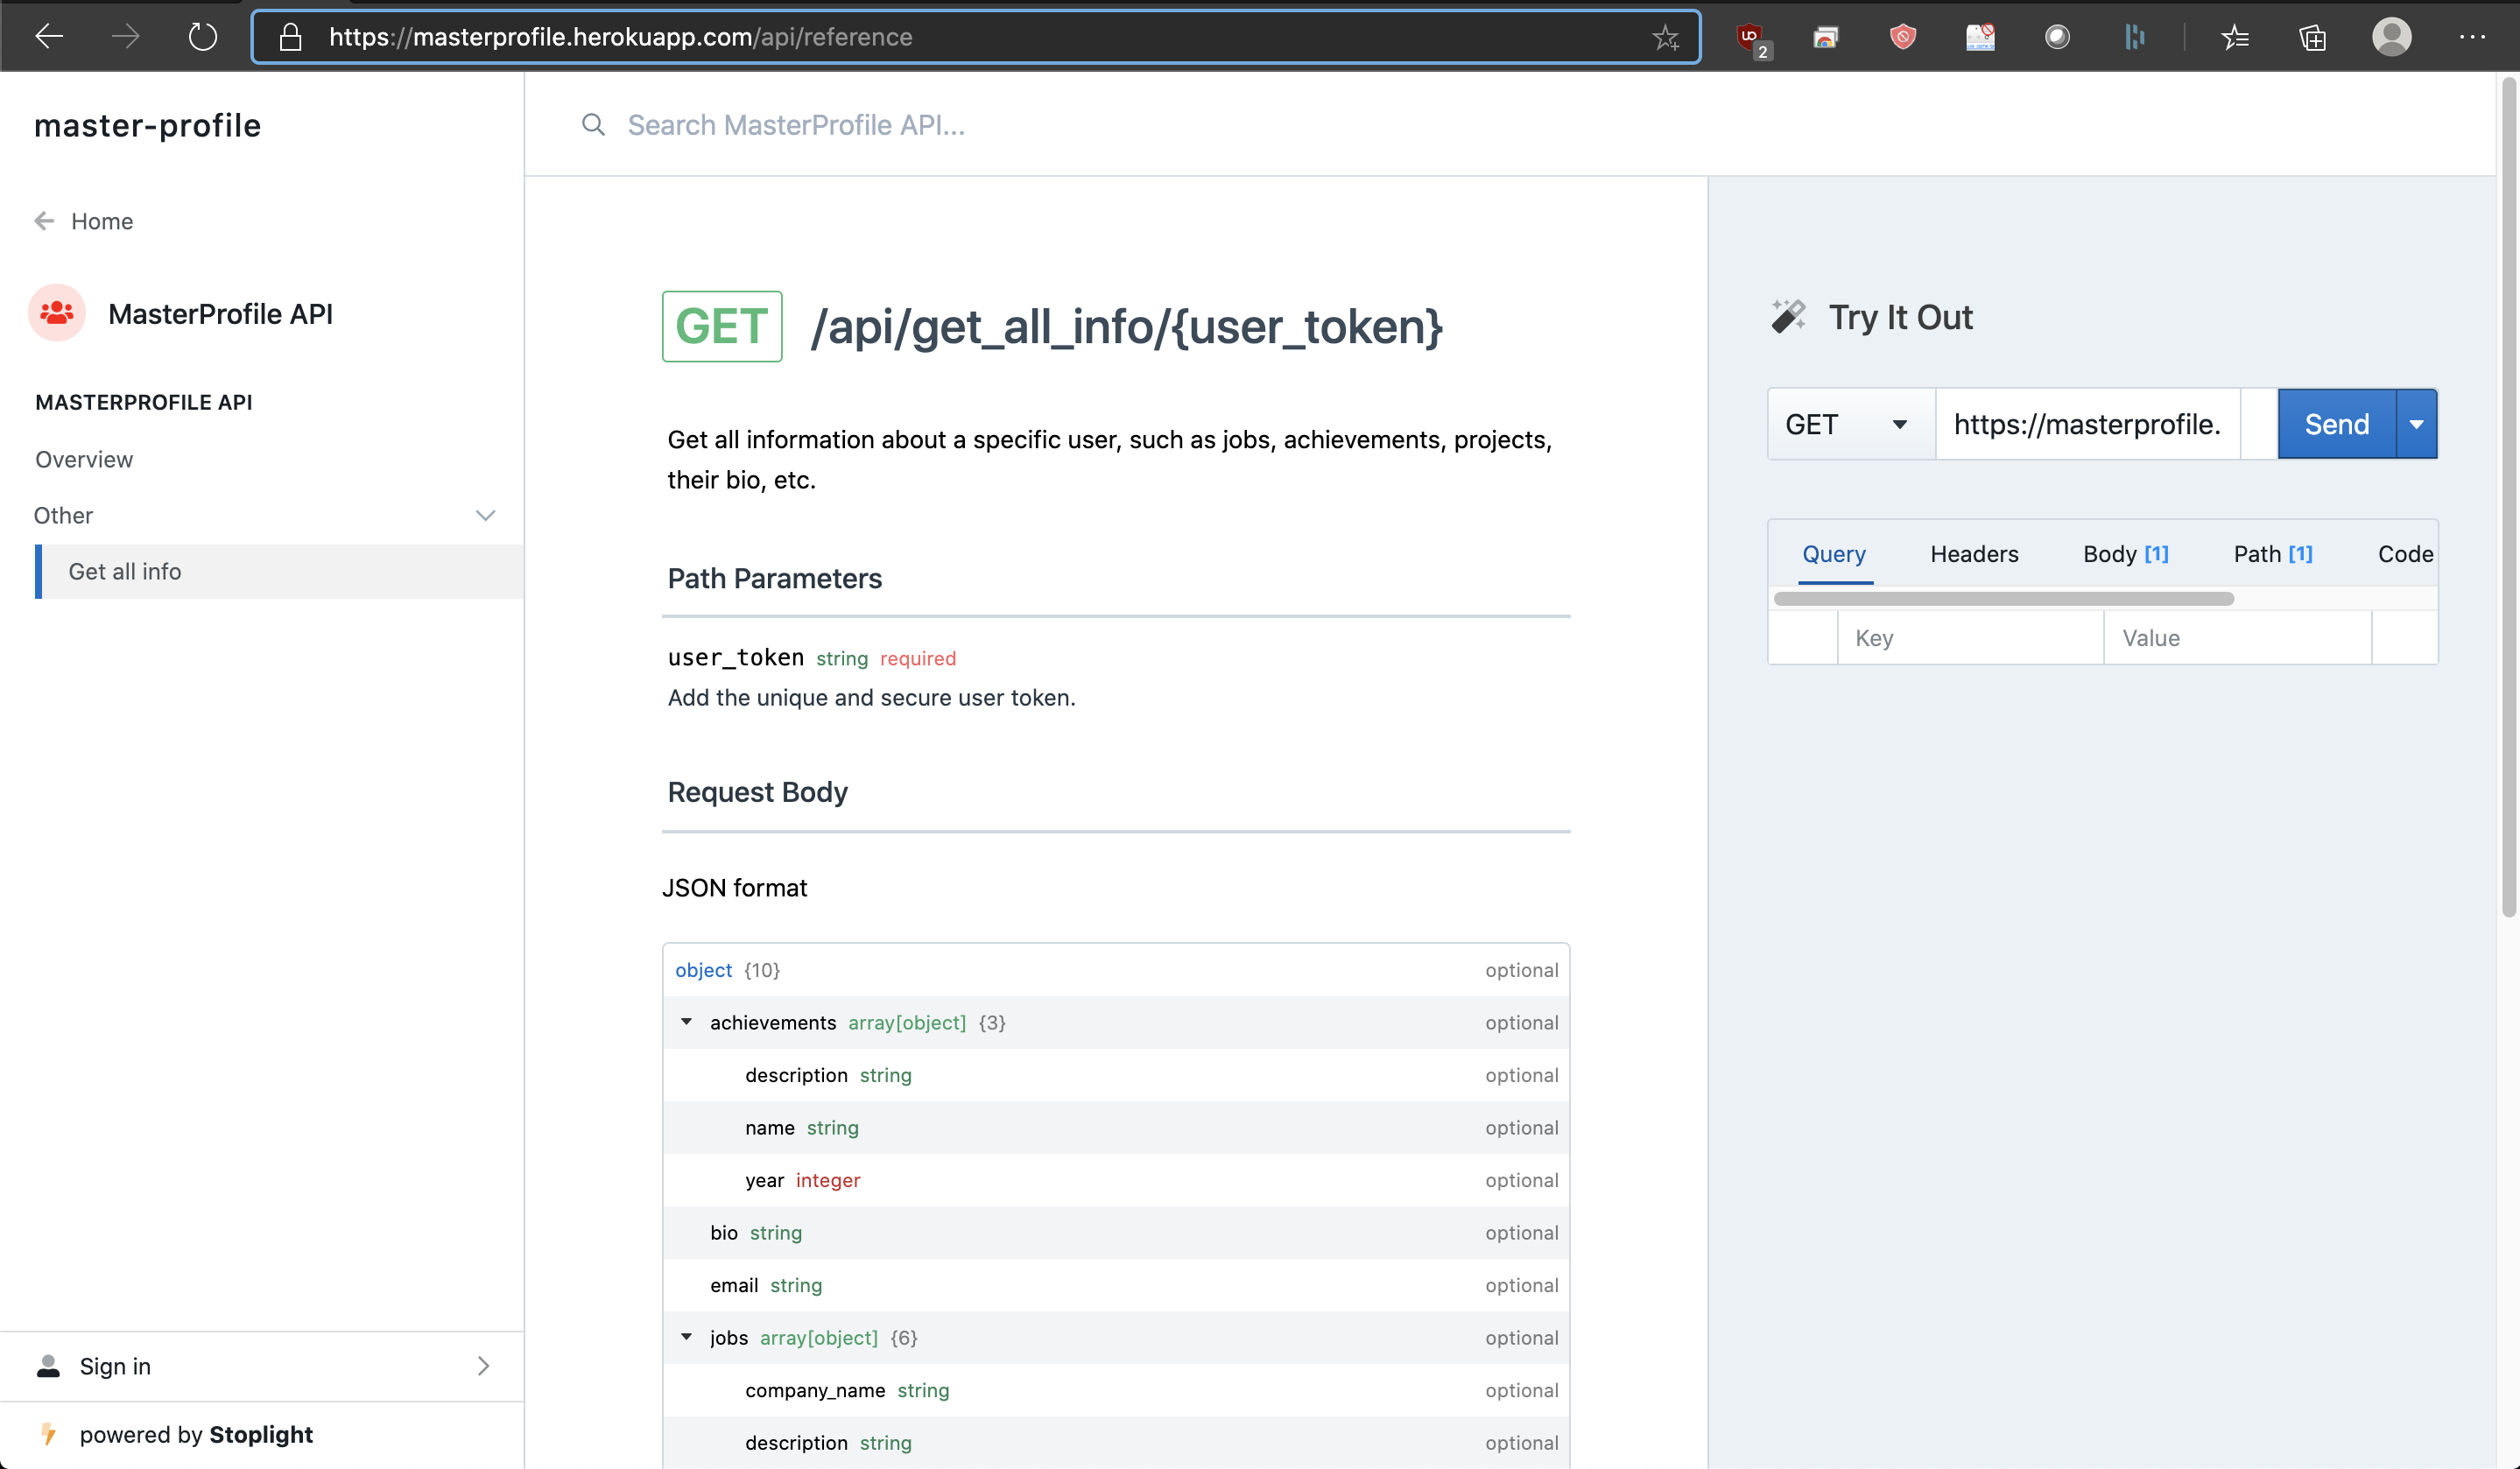Collapse the jobs array row

(687, 1336)
